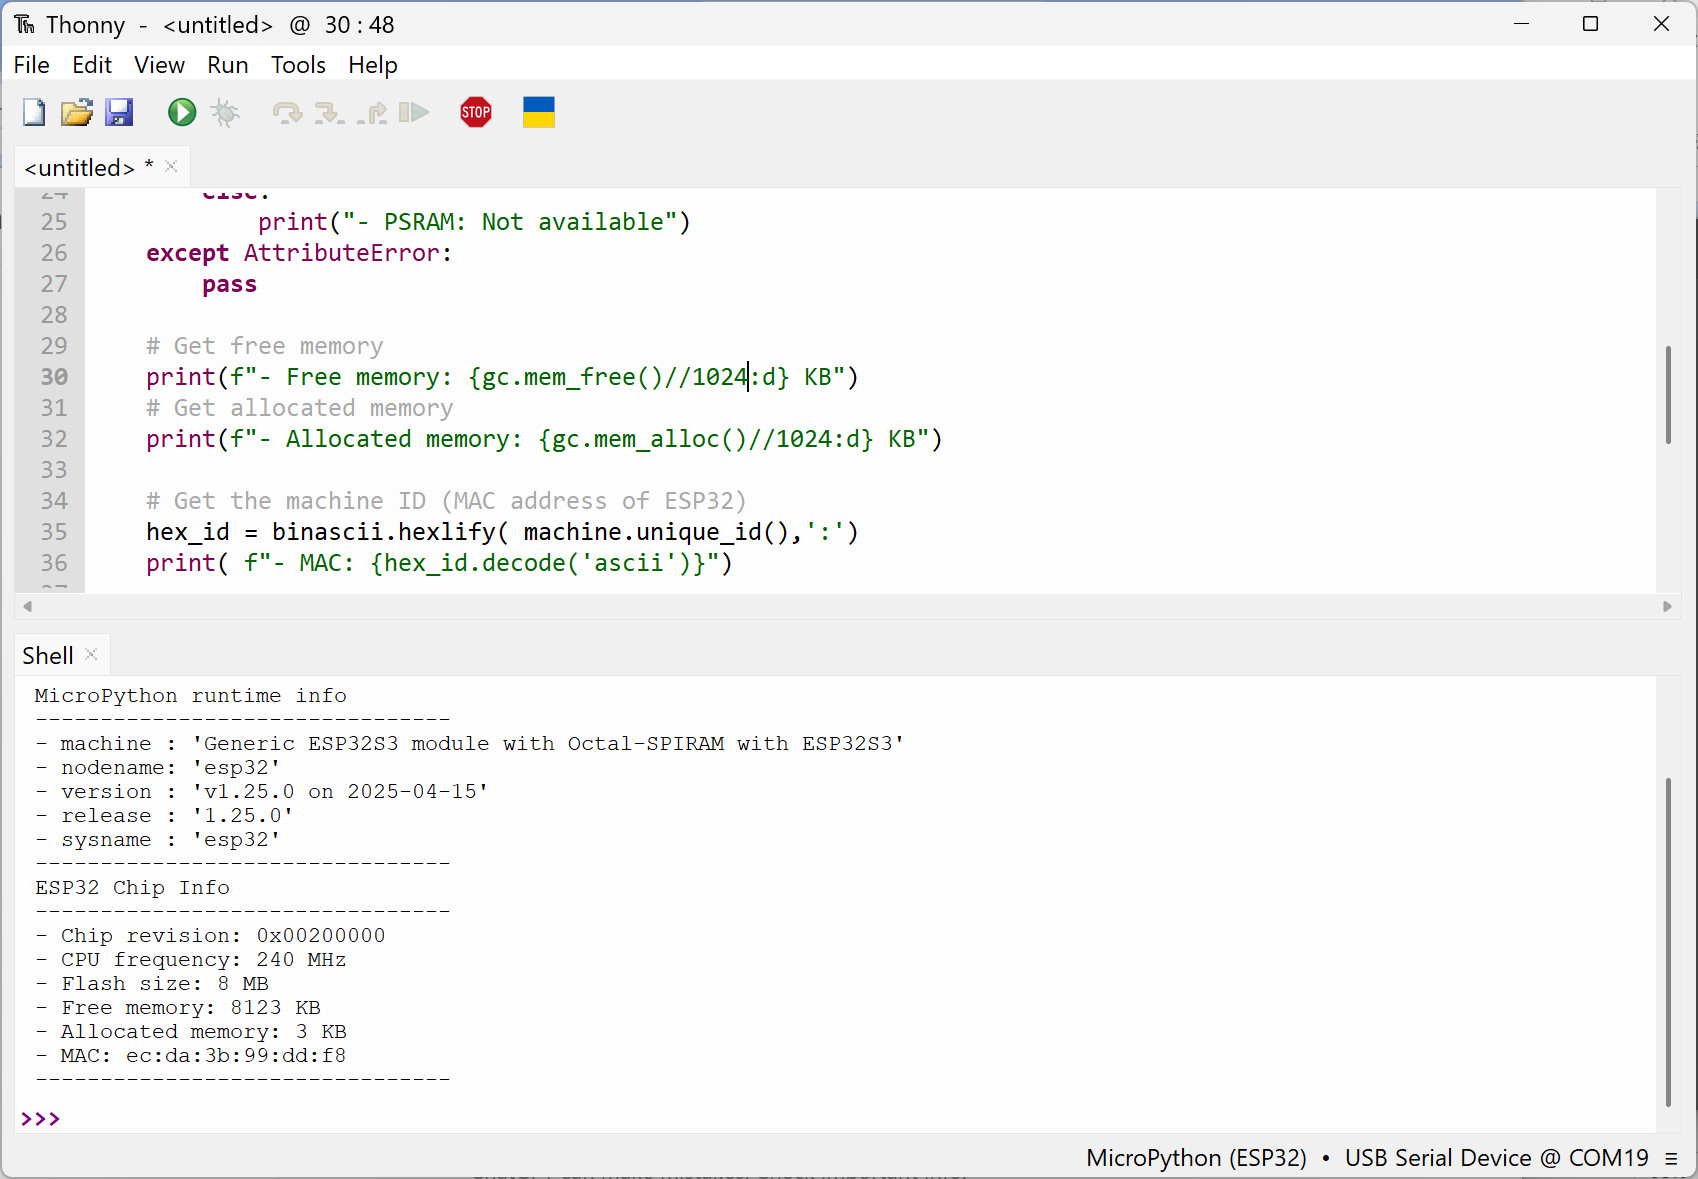Viewport: 1698px width, 1179px height.
Task: Click the '# Get free memory' comment
Action: click(x=265, y=346)
